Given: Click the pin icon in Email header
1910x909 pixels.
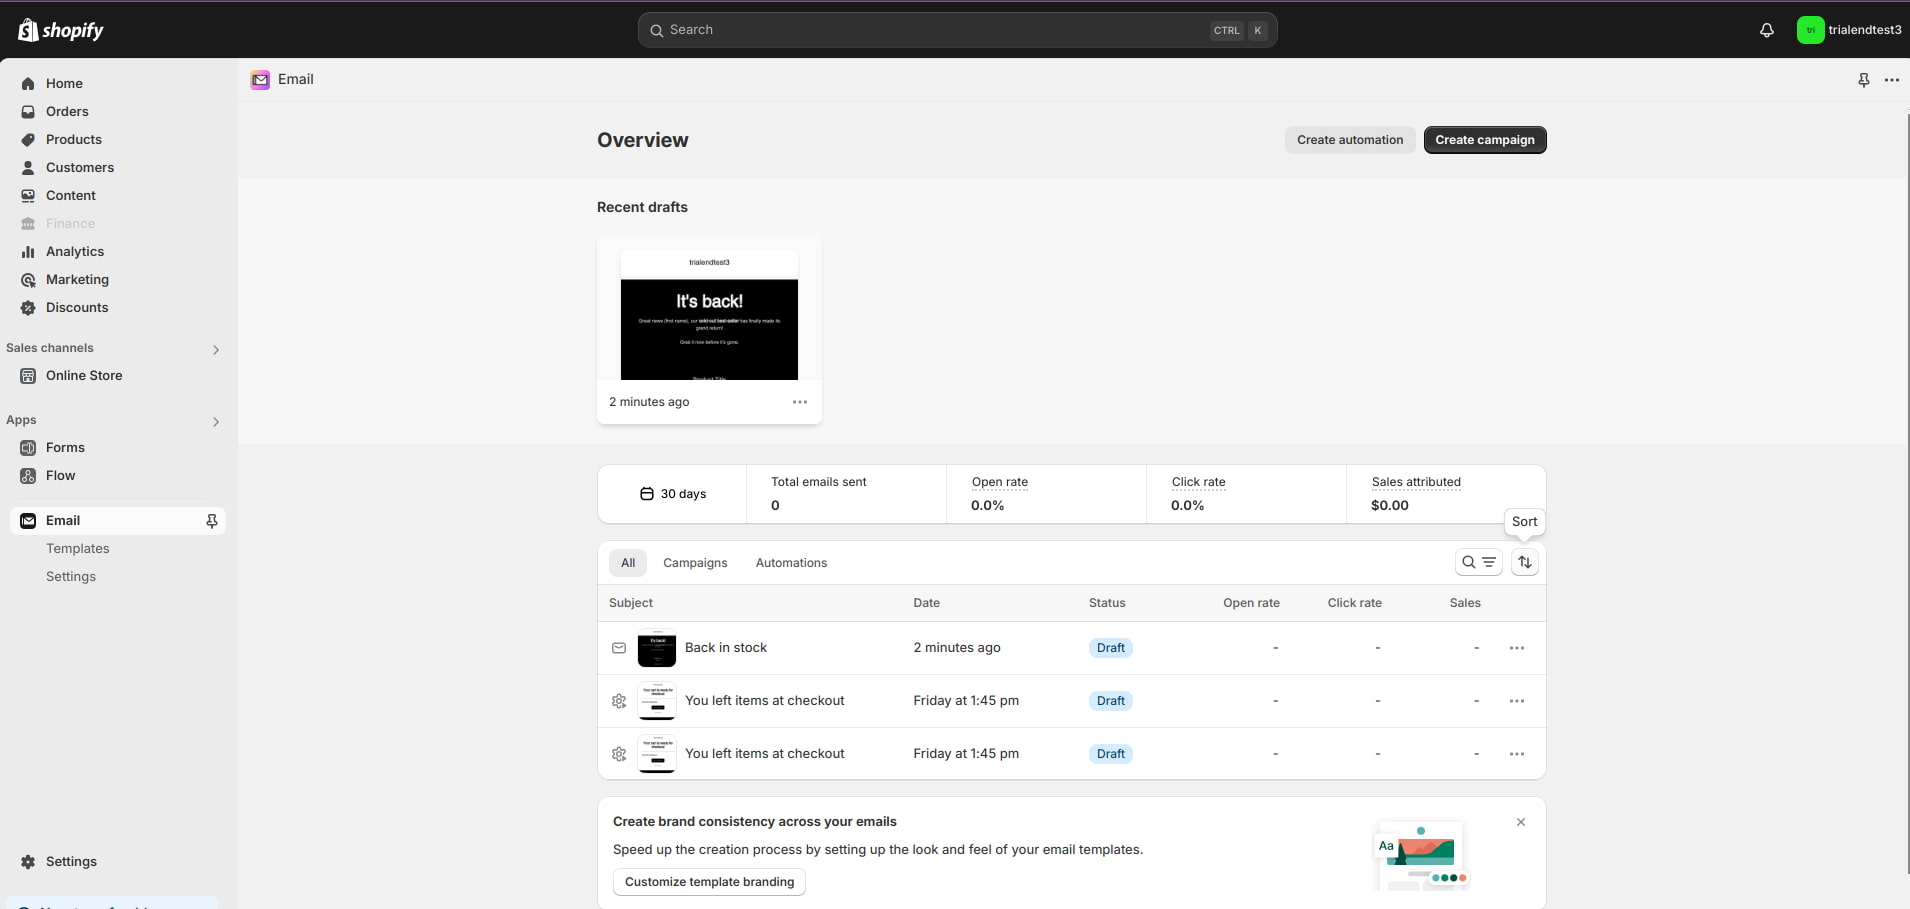Looking at the screenshot, I should coord(1863,80).
